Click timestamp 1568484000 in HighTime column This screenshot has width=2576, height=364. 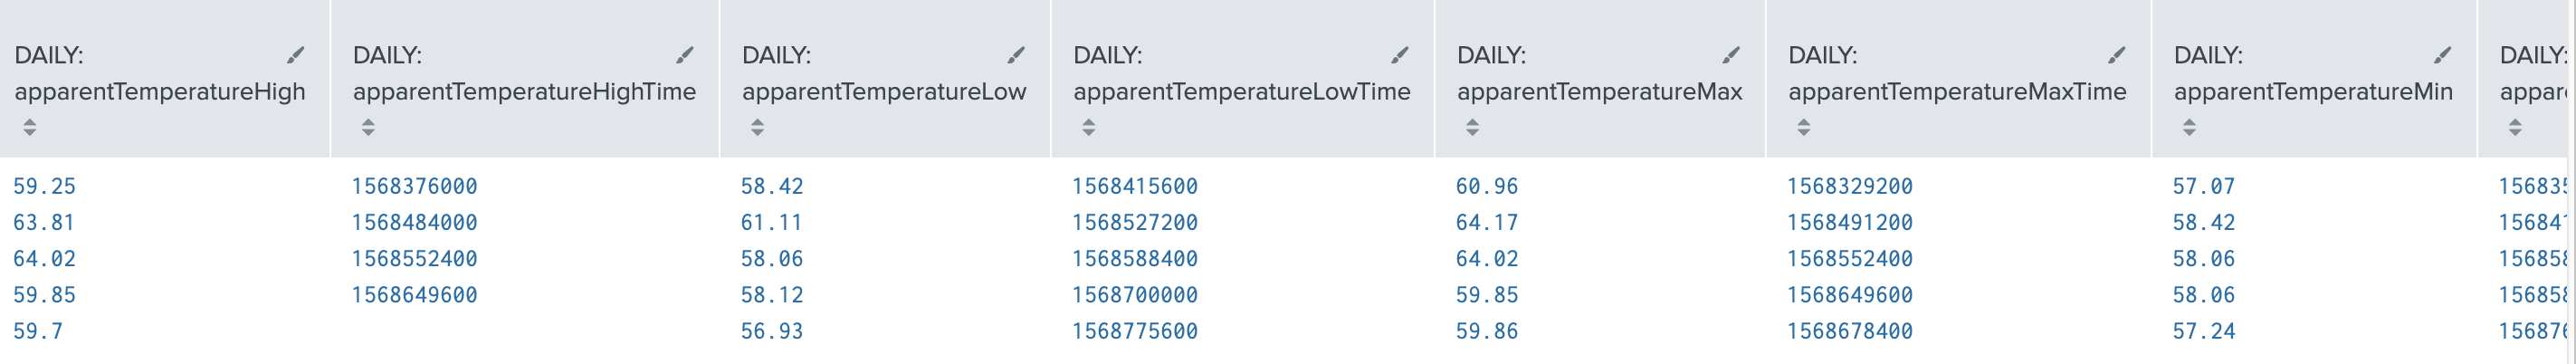tap(414, 222)
